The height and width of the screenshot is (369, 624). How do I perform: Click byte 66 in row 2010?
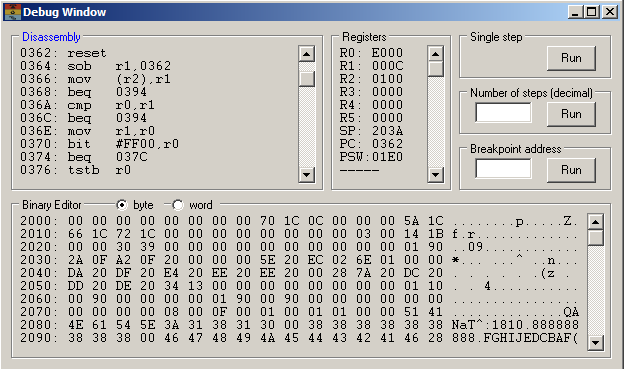point(76,234)
